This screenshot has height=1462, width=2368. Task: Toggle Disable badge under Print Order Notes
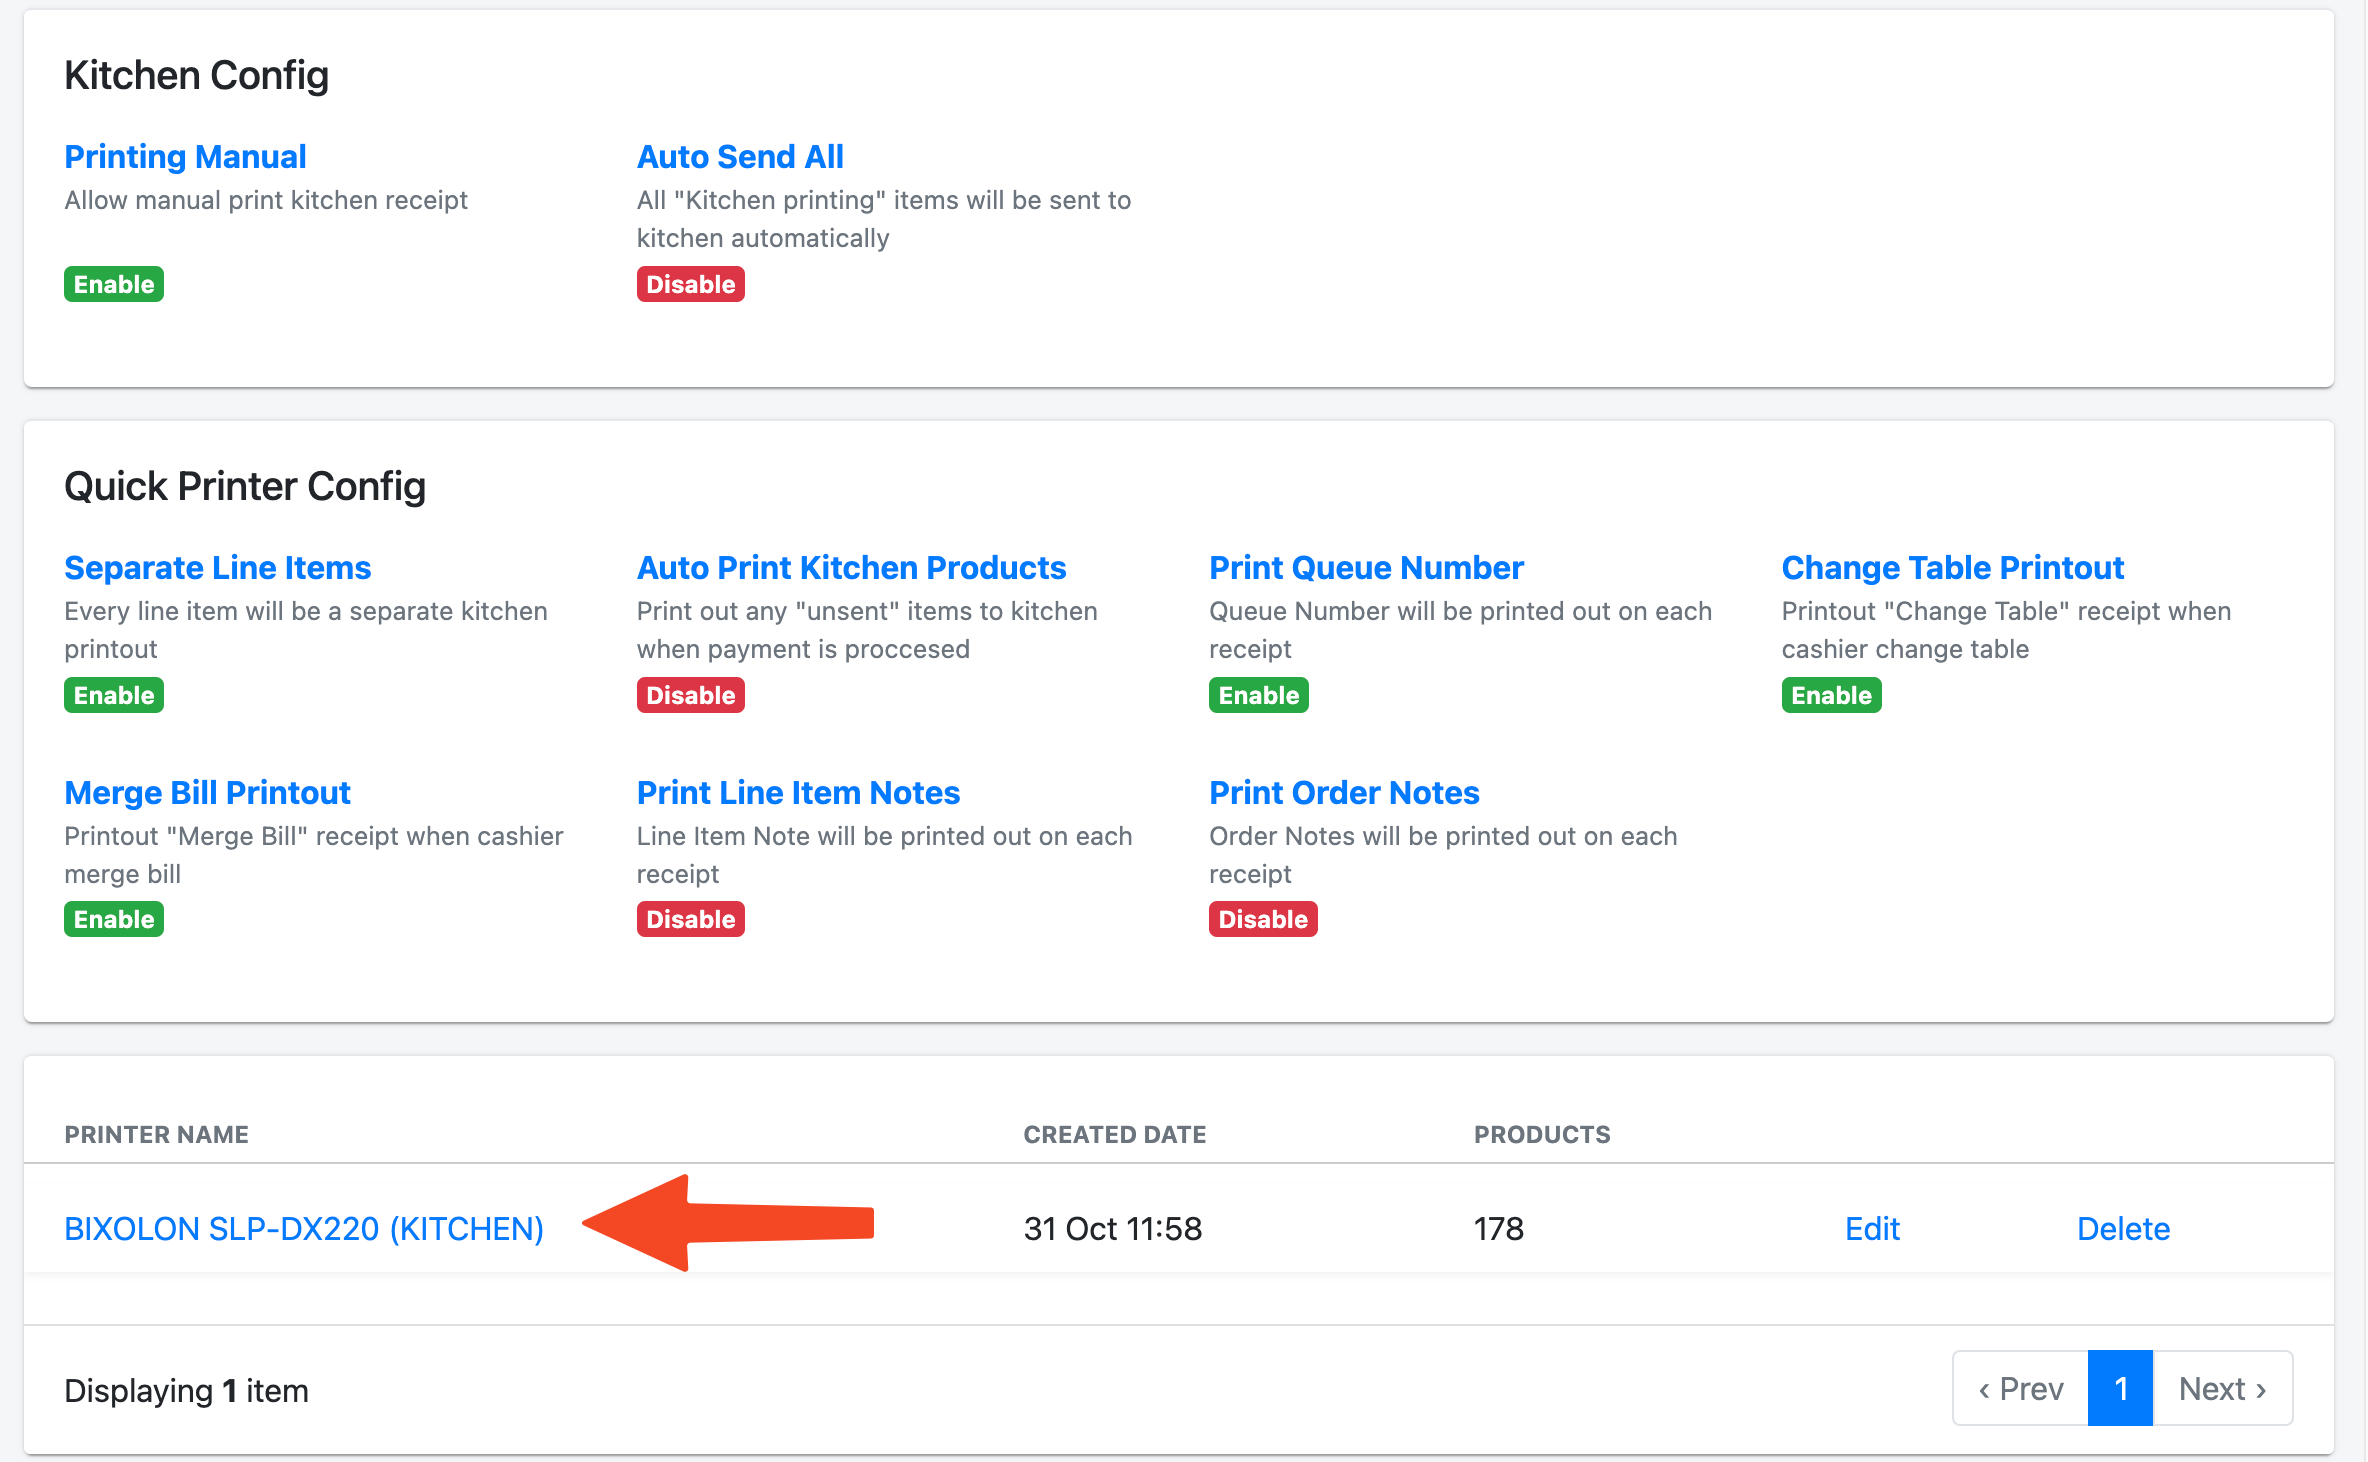pyautogui.click(x=1263, y=919)
